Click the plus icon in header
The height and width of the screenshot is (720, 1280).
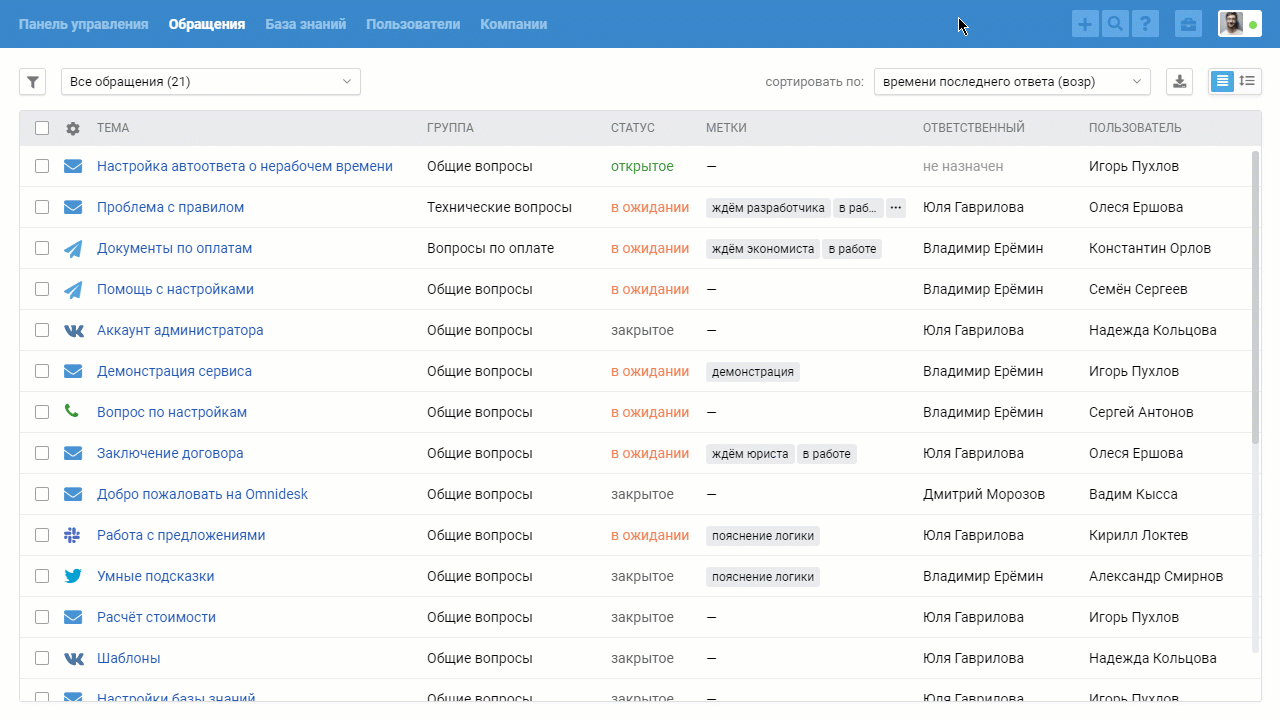[x=1084, y=24]
